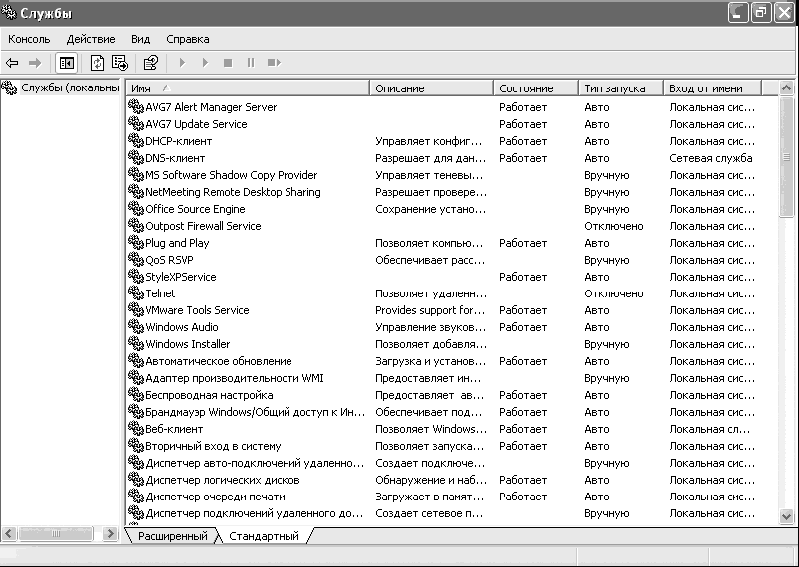Click the gear icon of Веб-клиент

pos(136,428)
